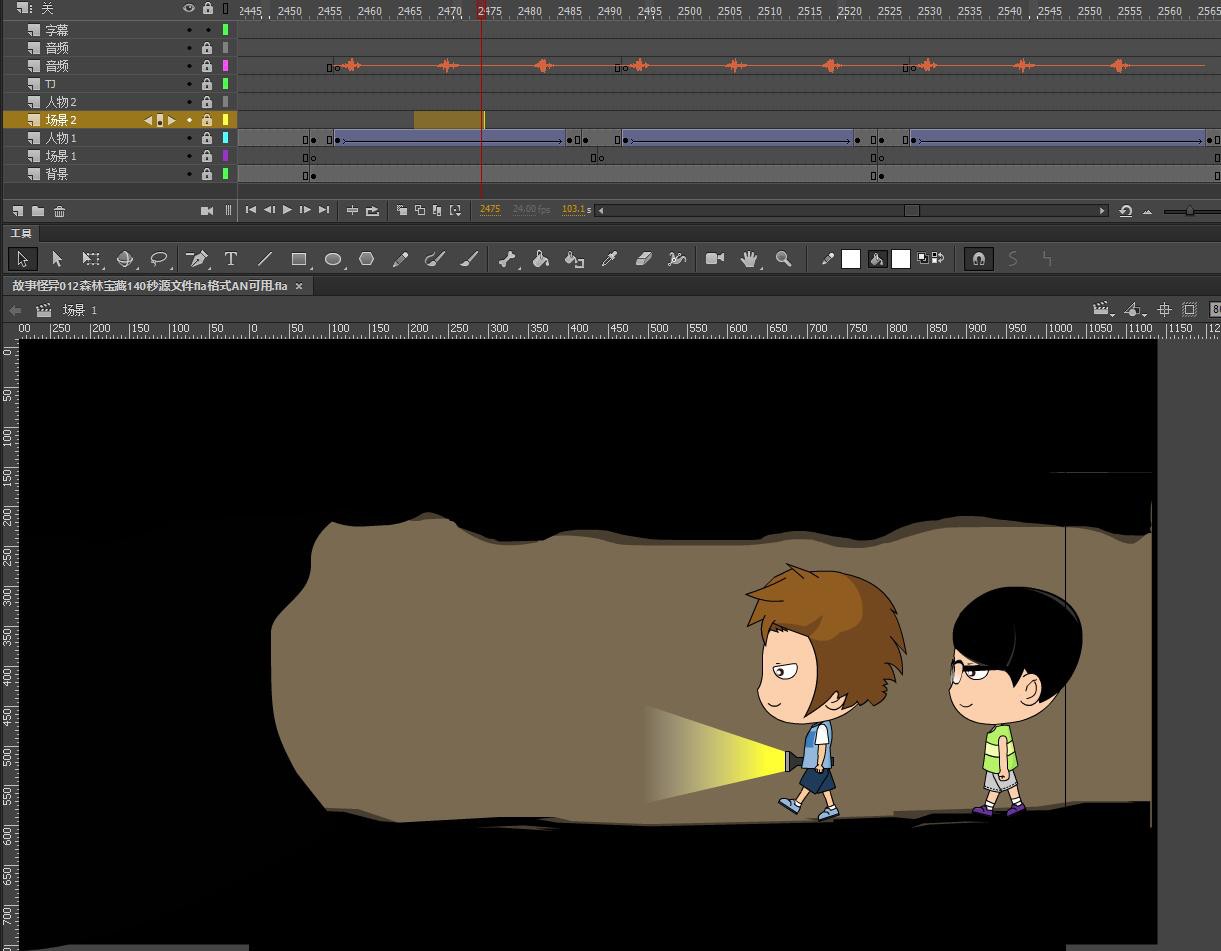Click the fill color bucket icon
This screenshot has height=951, width=1221.
pyautogui.click(x=877, y=259)
